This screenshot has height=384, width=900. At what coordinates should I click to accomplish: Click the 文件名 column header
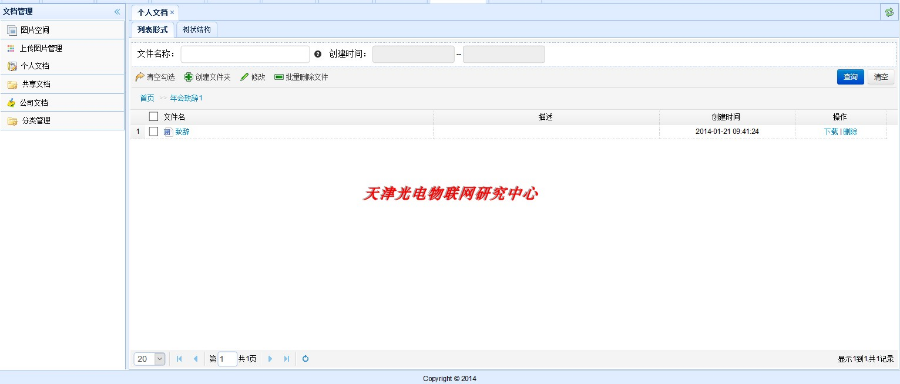[174, 117]
